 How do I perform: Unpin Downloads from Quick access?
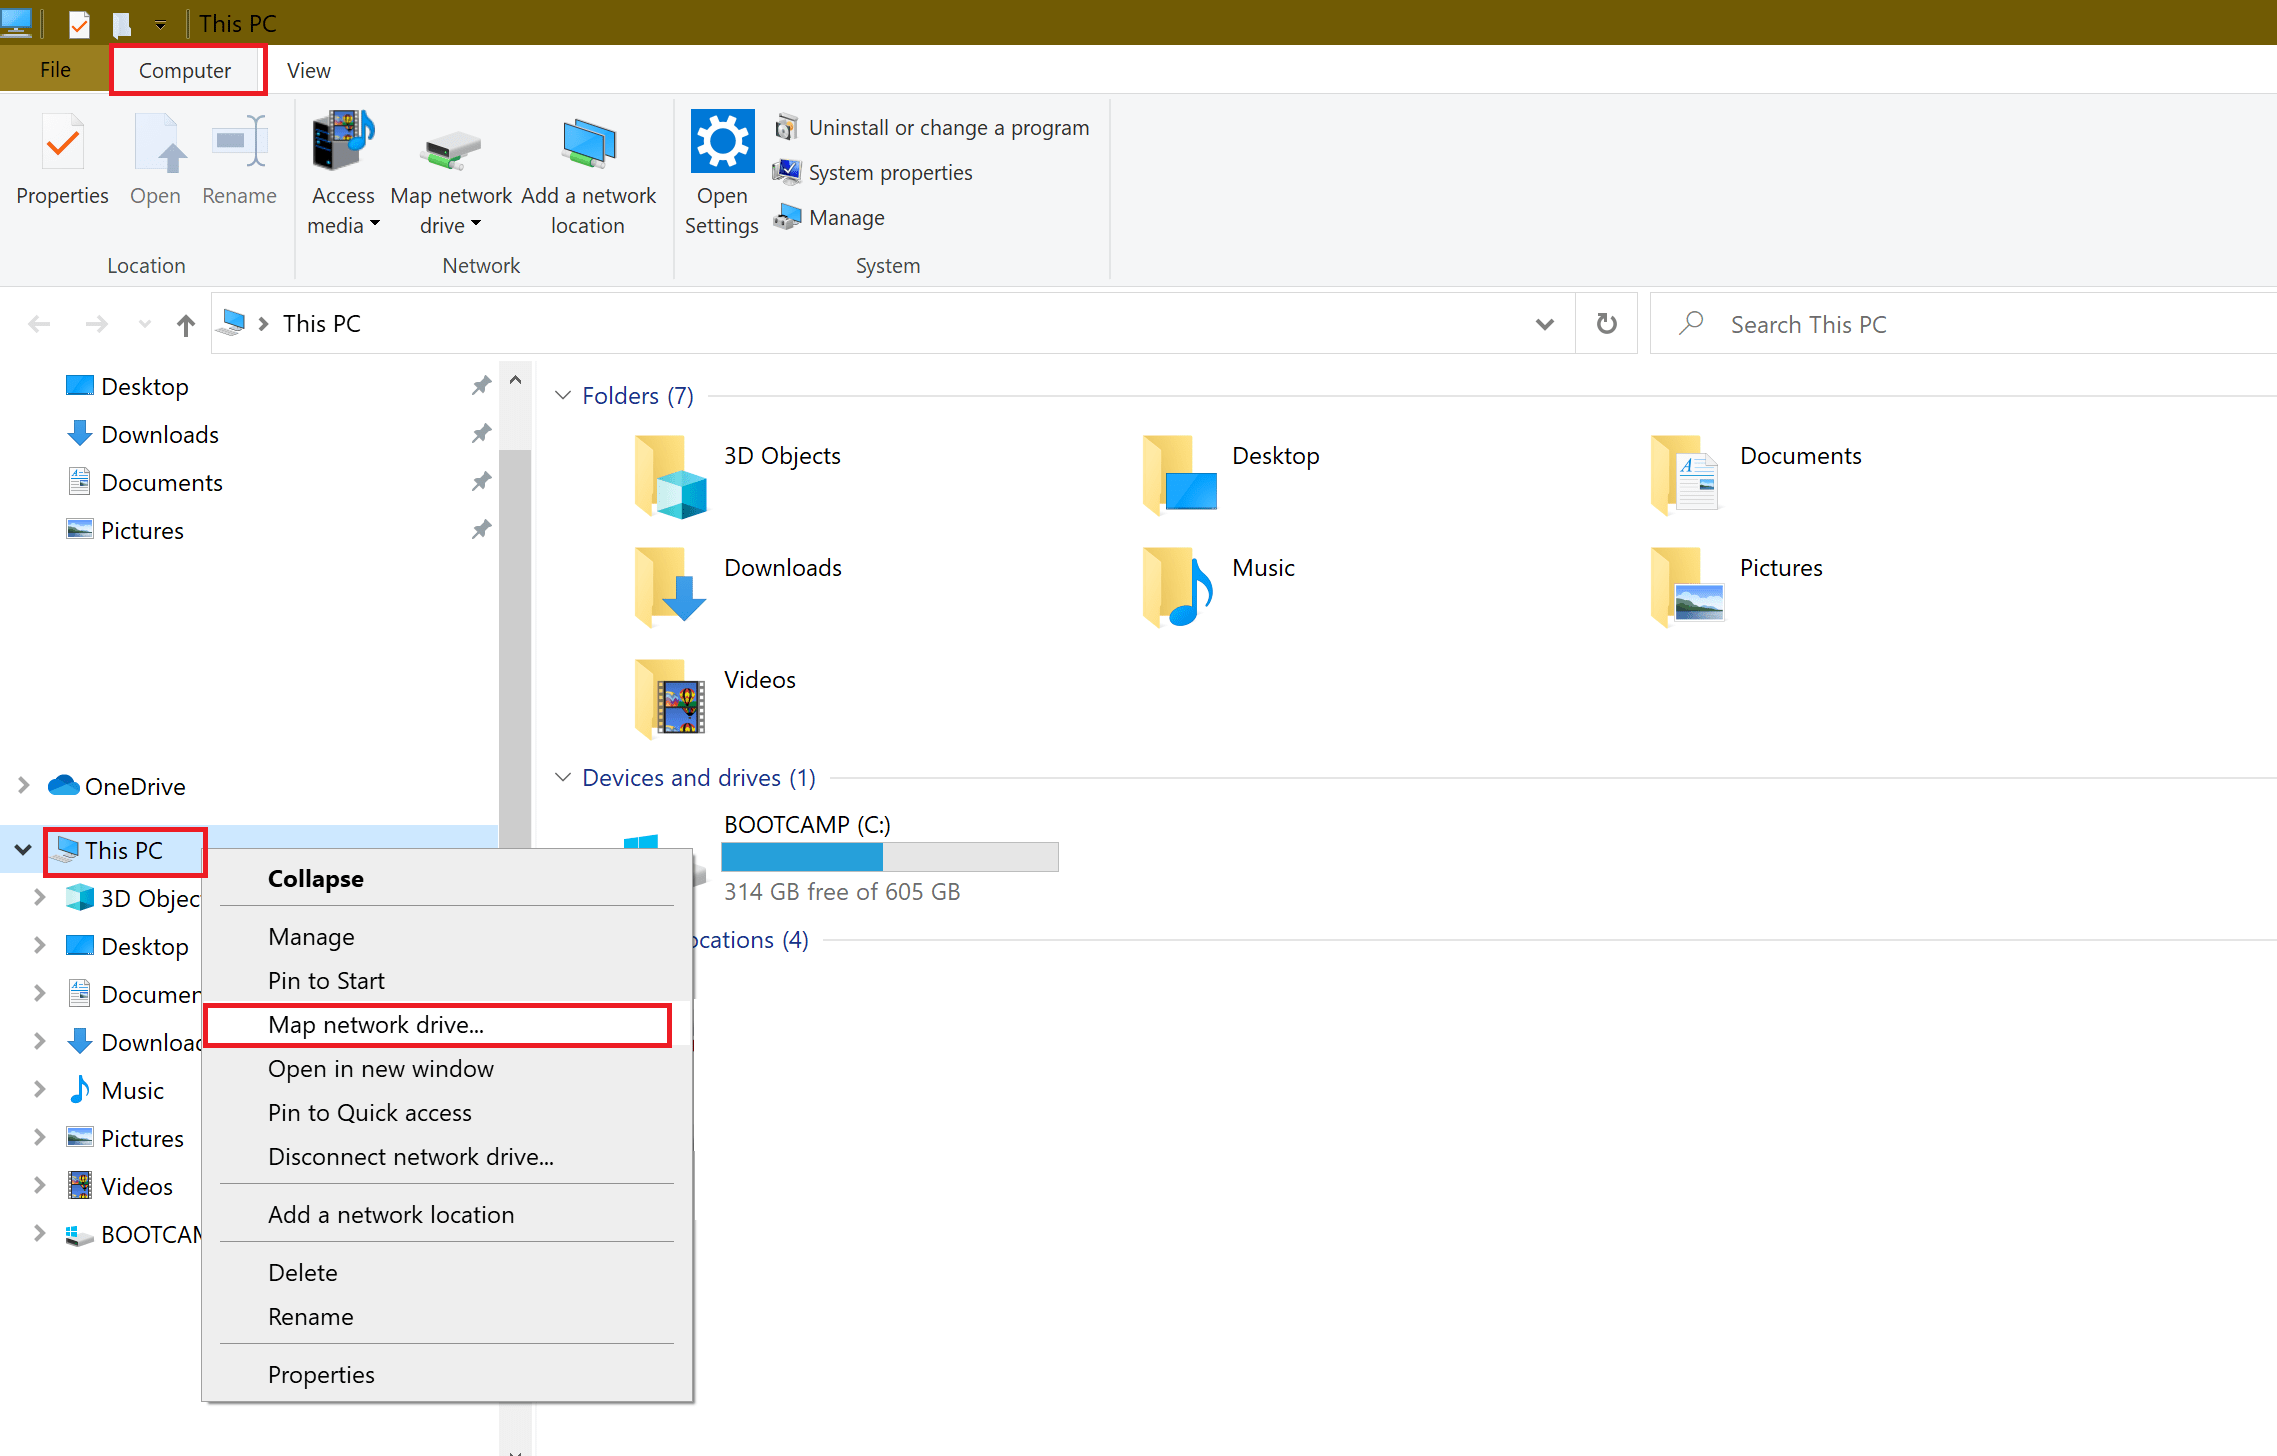tap(481, 432)
